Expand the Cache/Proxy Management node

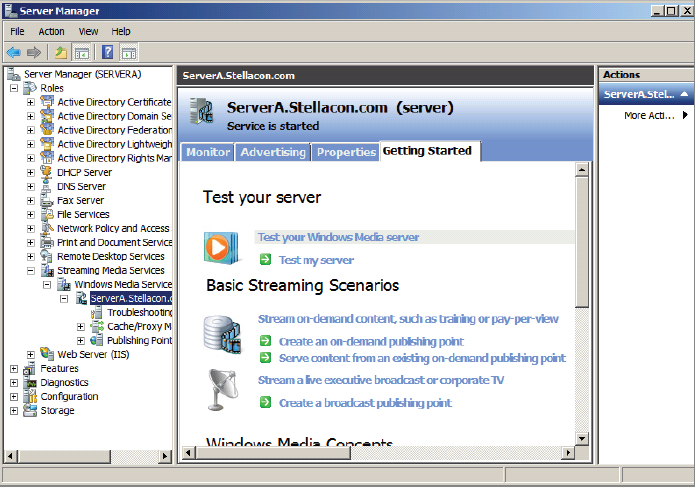coord(81,327)
